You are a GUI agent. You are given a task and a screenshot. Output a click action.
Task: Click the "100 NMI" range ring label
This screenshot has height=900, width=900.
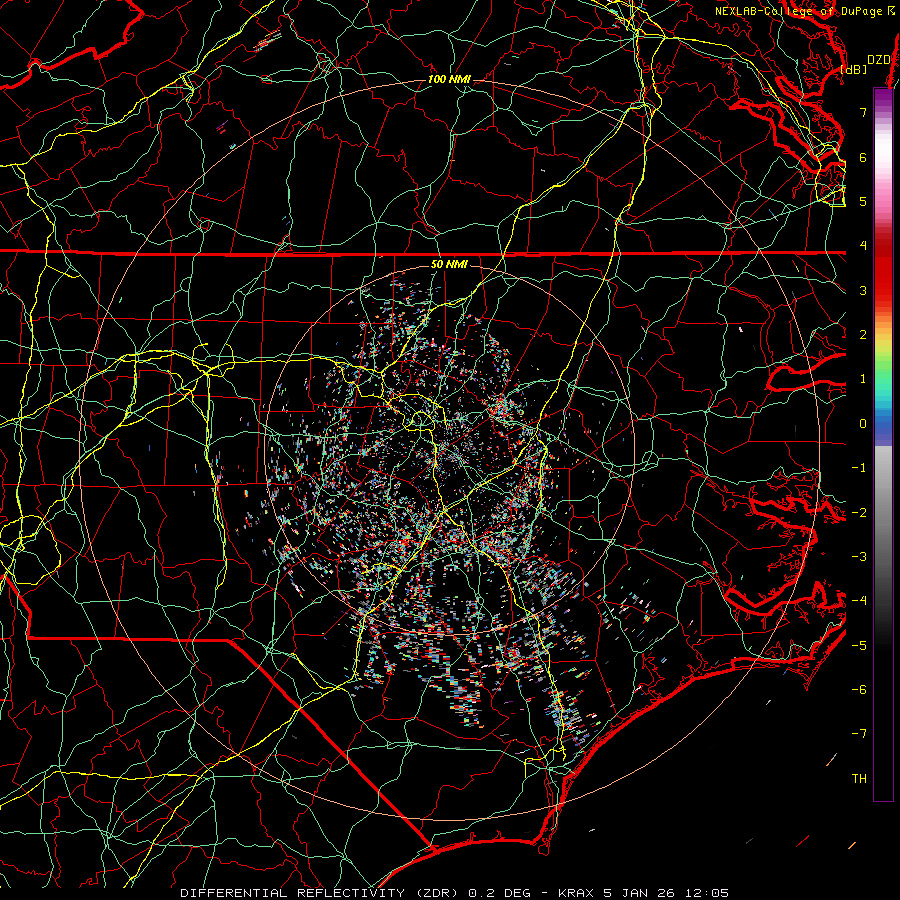449,79
